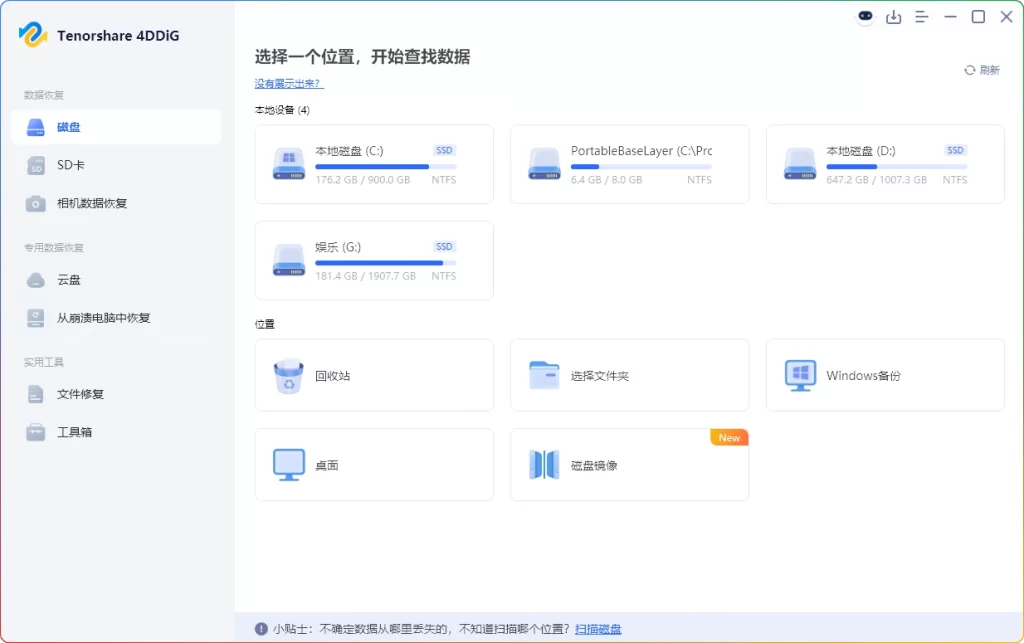Click the AI assistant robot icon
This screenshot has height=643, width=1024.
coord(864,16)
